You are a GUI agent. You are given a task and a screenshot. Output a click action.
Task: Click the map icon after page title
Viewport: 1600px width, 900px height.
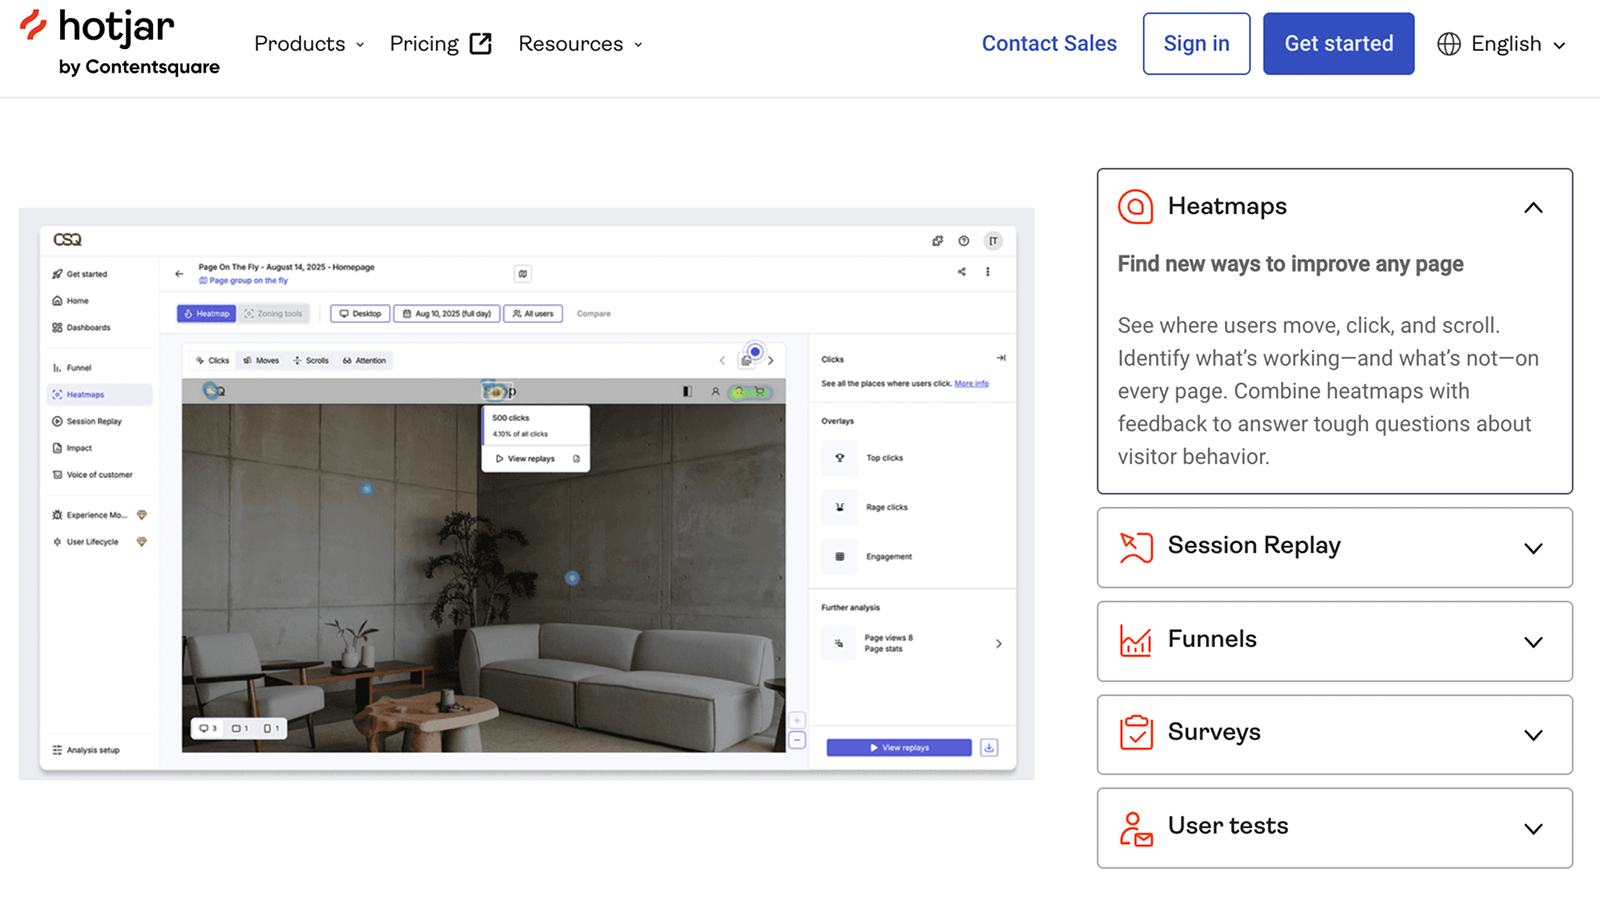[523, 274]
